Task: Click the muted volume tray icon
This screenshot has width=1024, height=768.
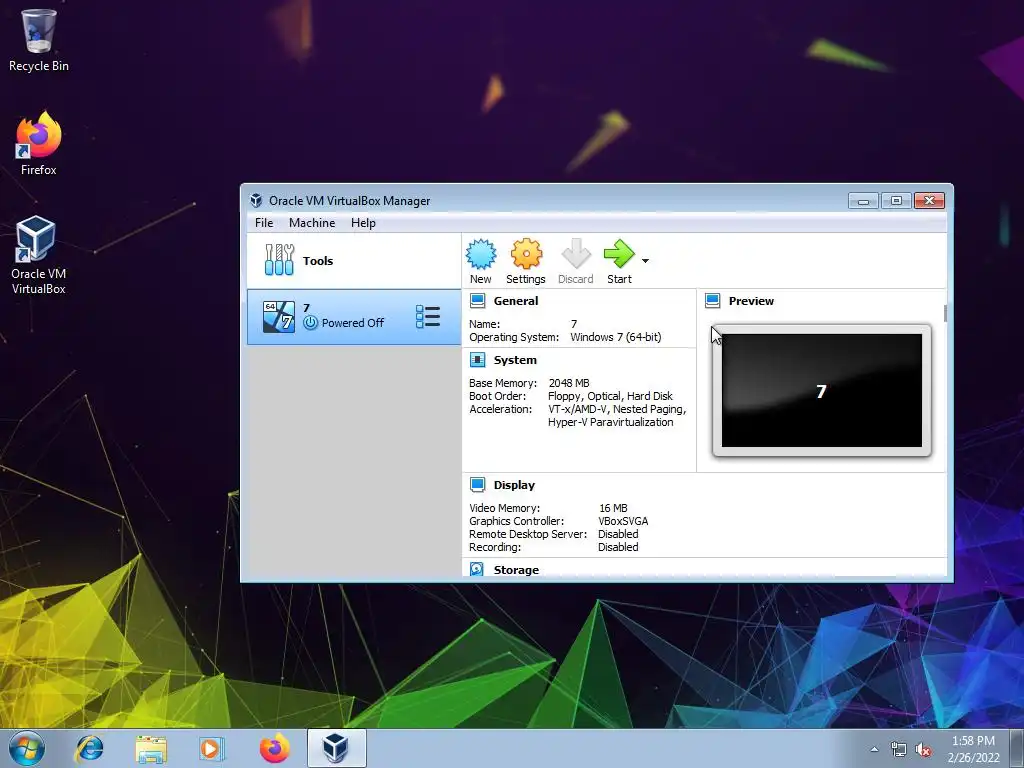Action: click(923, 750)
